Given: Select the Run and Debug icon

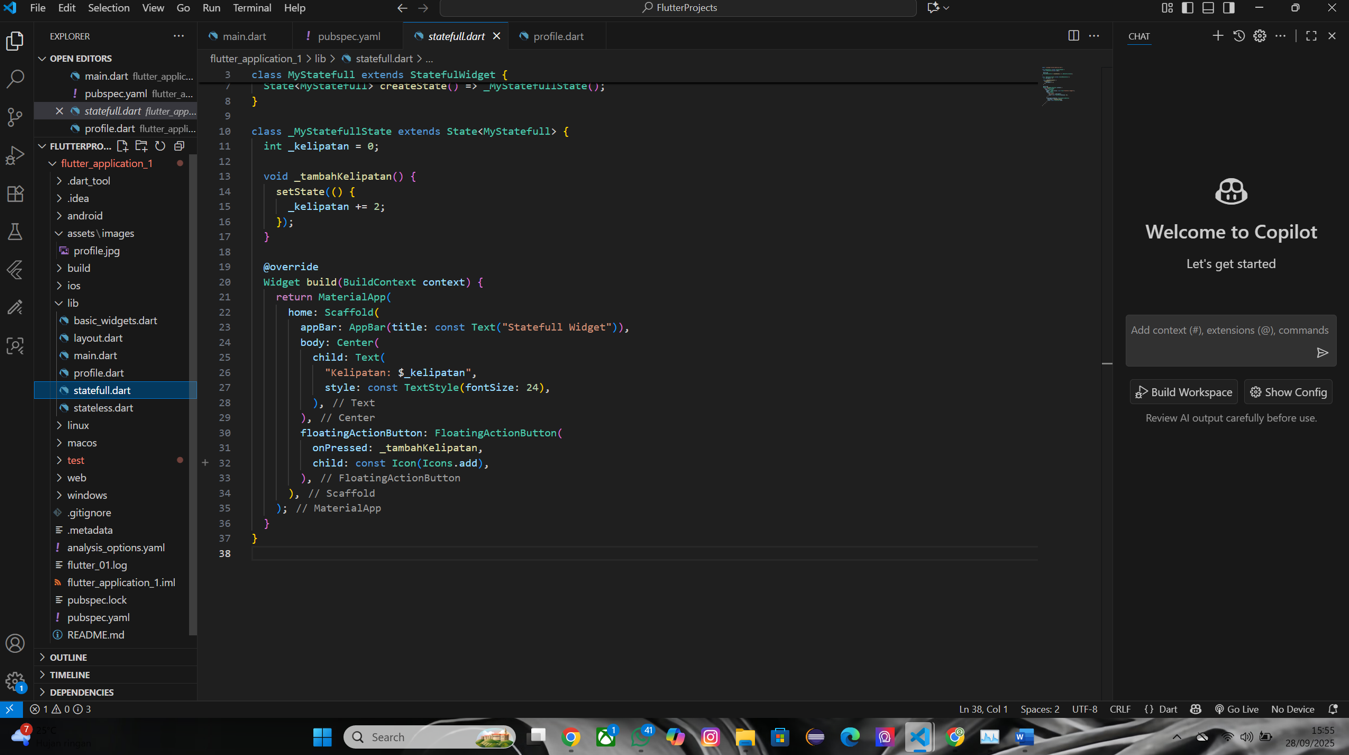Looking at the screenshot, I should [15, 155].
